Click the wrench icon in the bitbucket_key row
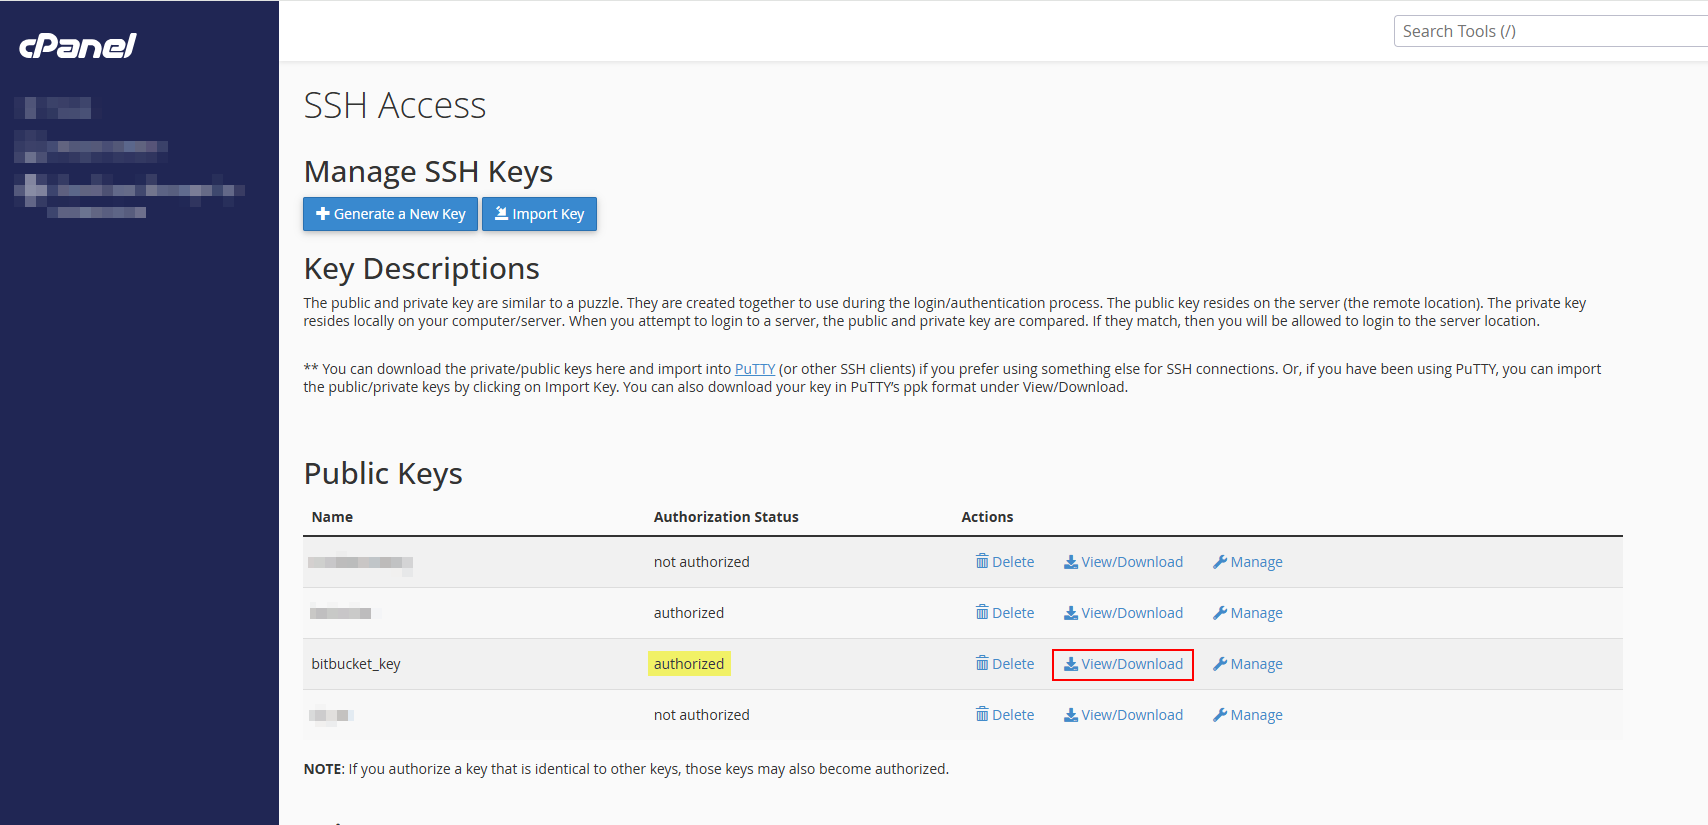The height and width of the screenshot is (825, 1708). [x=1220, y=664]
